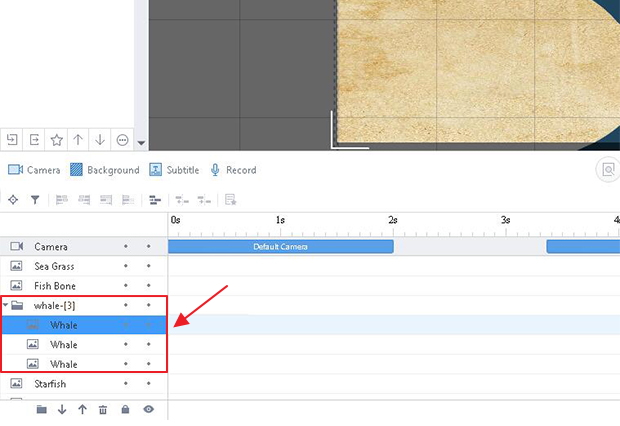Click the third greyed timeline align icon
Screen dimensions: 620x426
106,200
